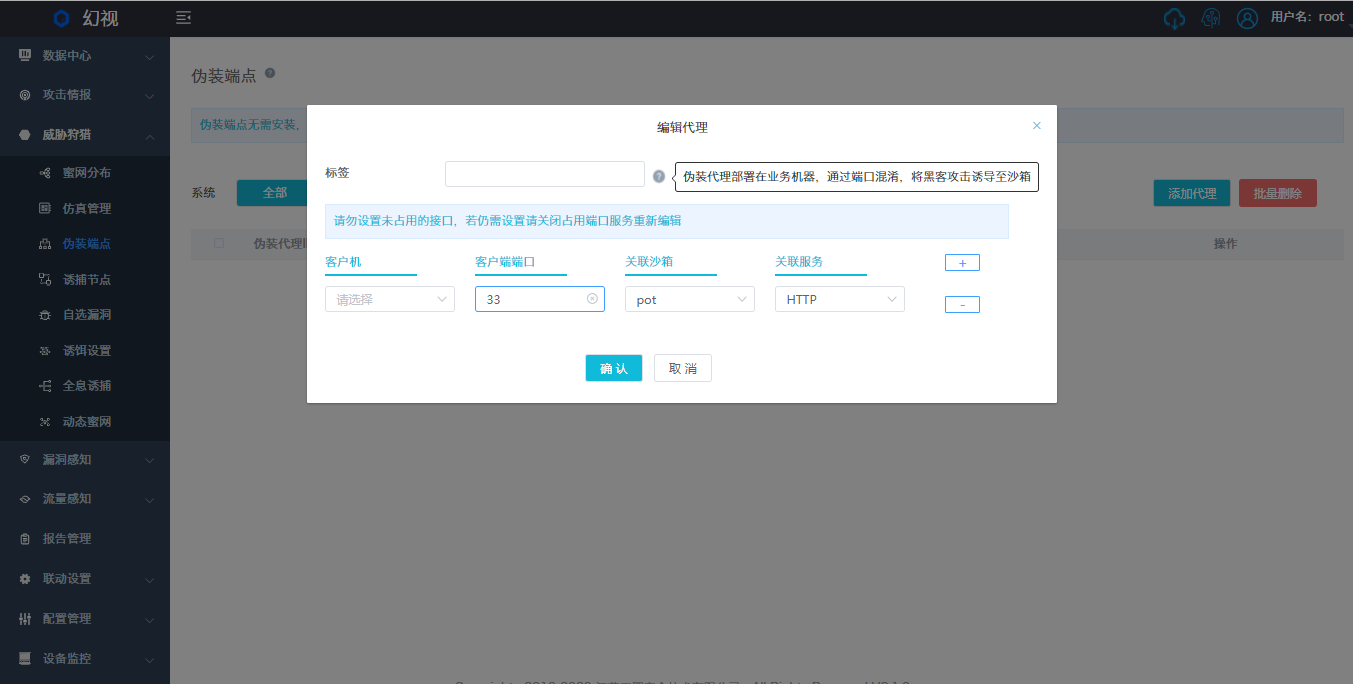Open the 客户机 请选择 dropdown
The height and width of the screenshot is (684, 1353).
(x=390, y=299)
